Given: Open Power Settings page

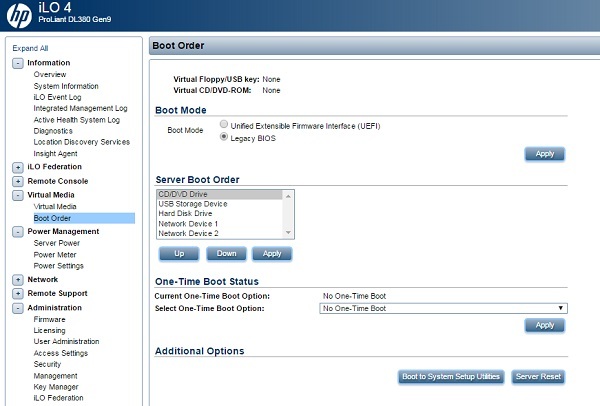Looking at the screenshot, I should click(x=59, y=266).
